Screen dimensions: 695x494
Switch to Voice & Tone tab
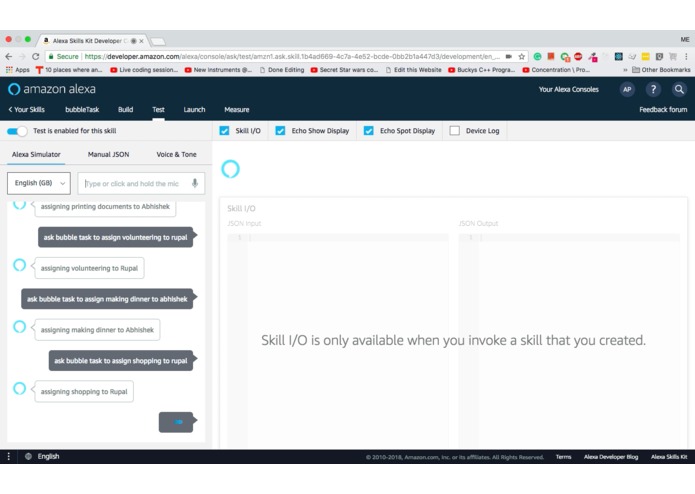176,154
